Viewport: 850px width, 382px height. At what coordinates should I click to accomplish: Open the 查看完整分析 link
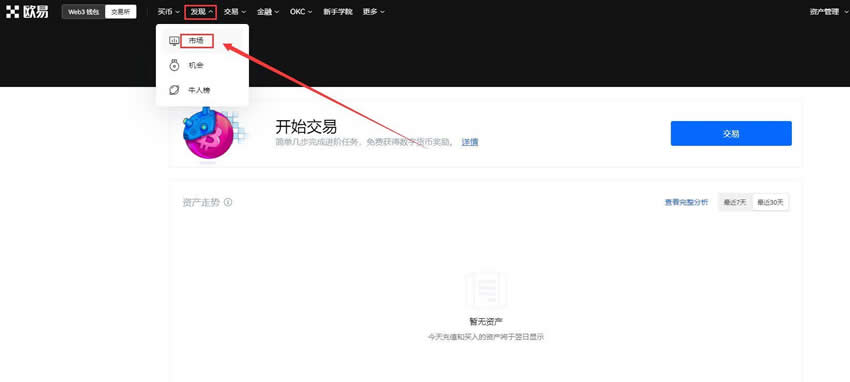[x=686, y=202]
